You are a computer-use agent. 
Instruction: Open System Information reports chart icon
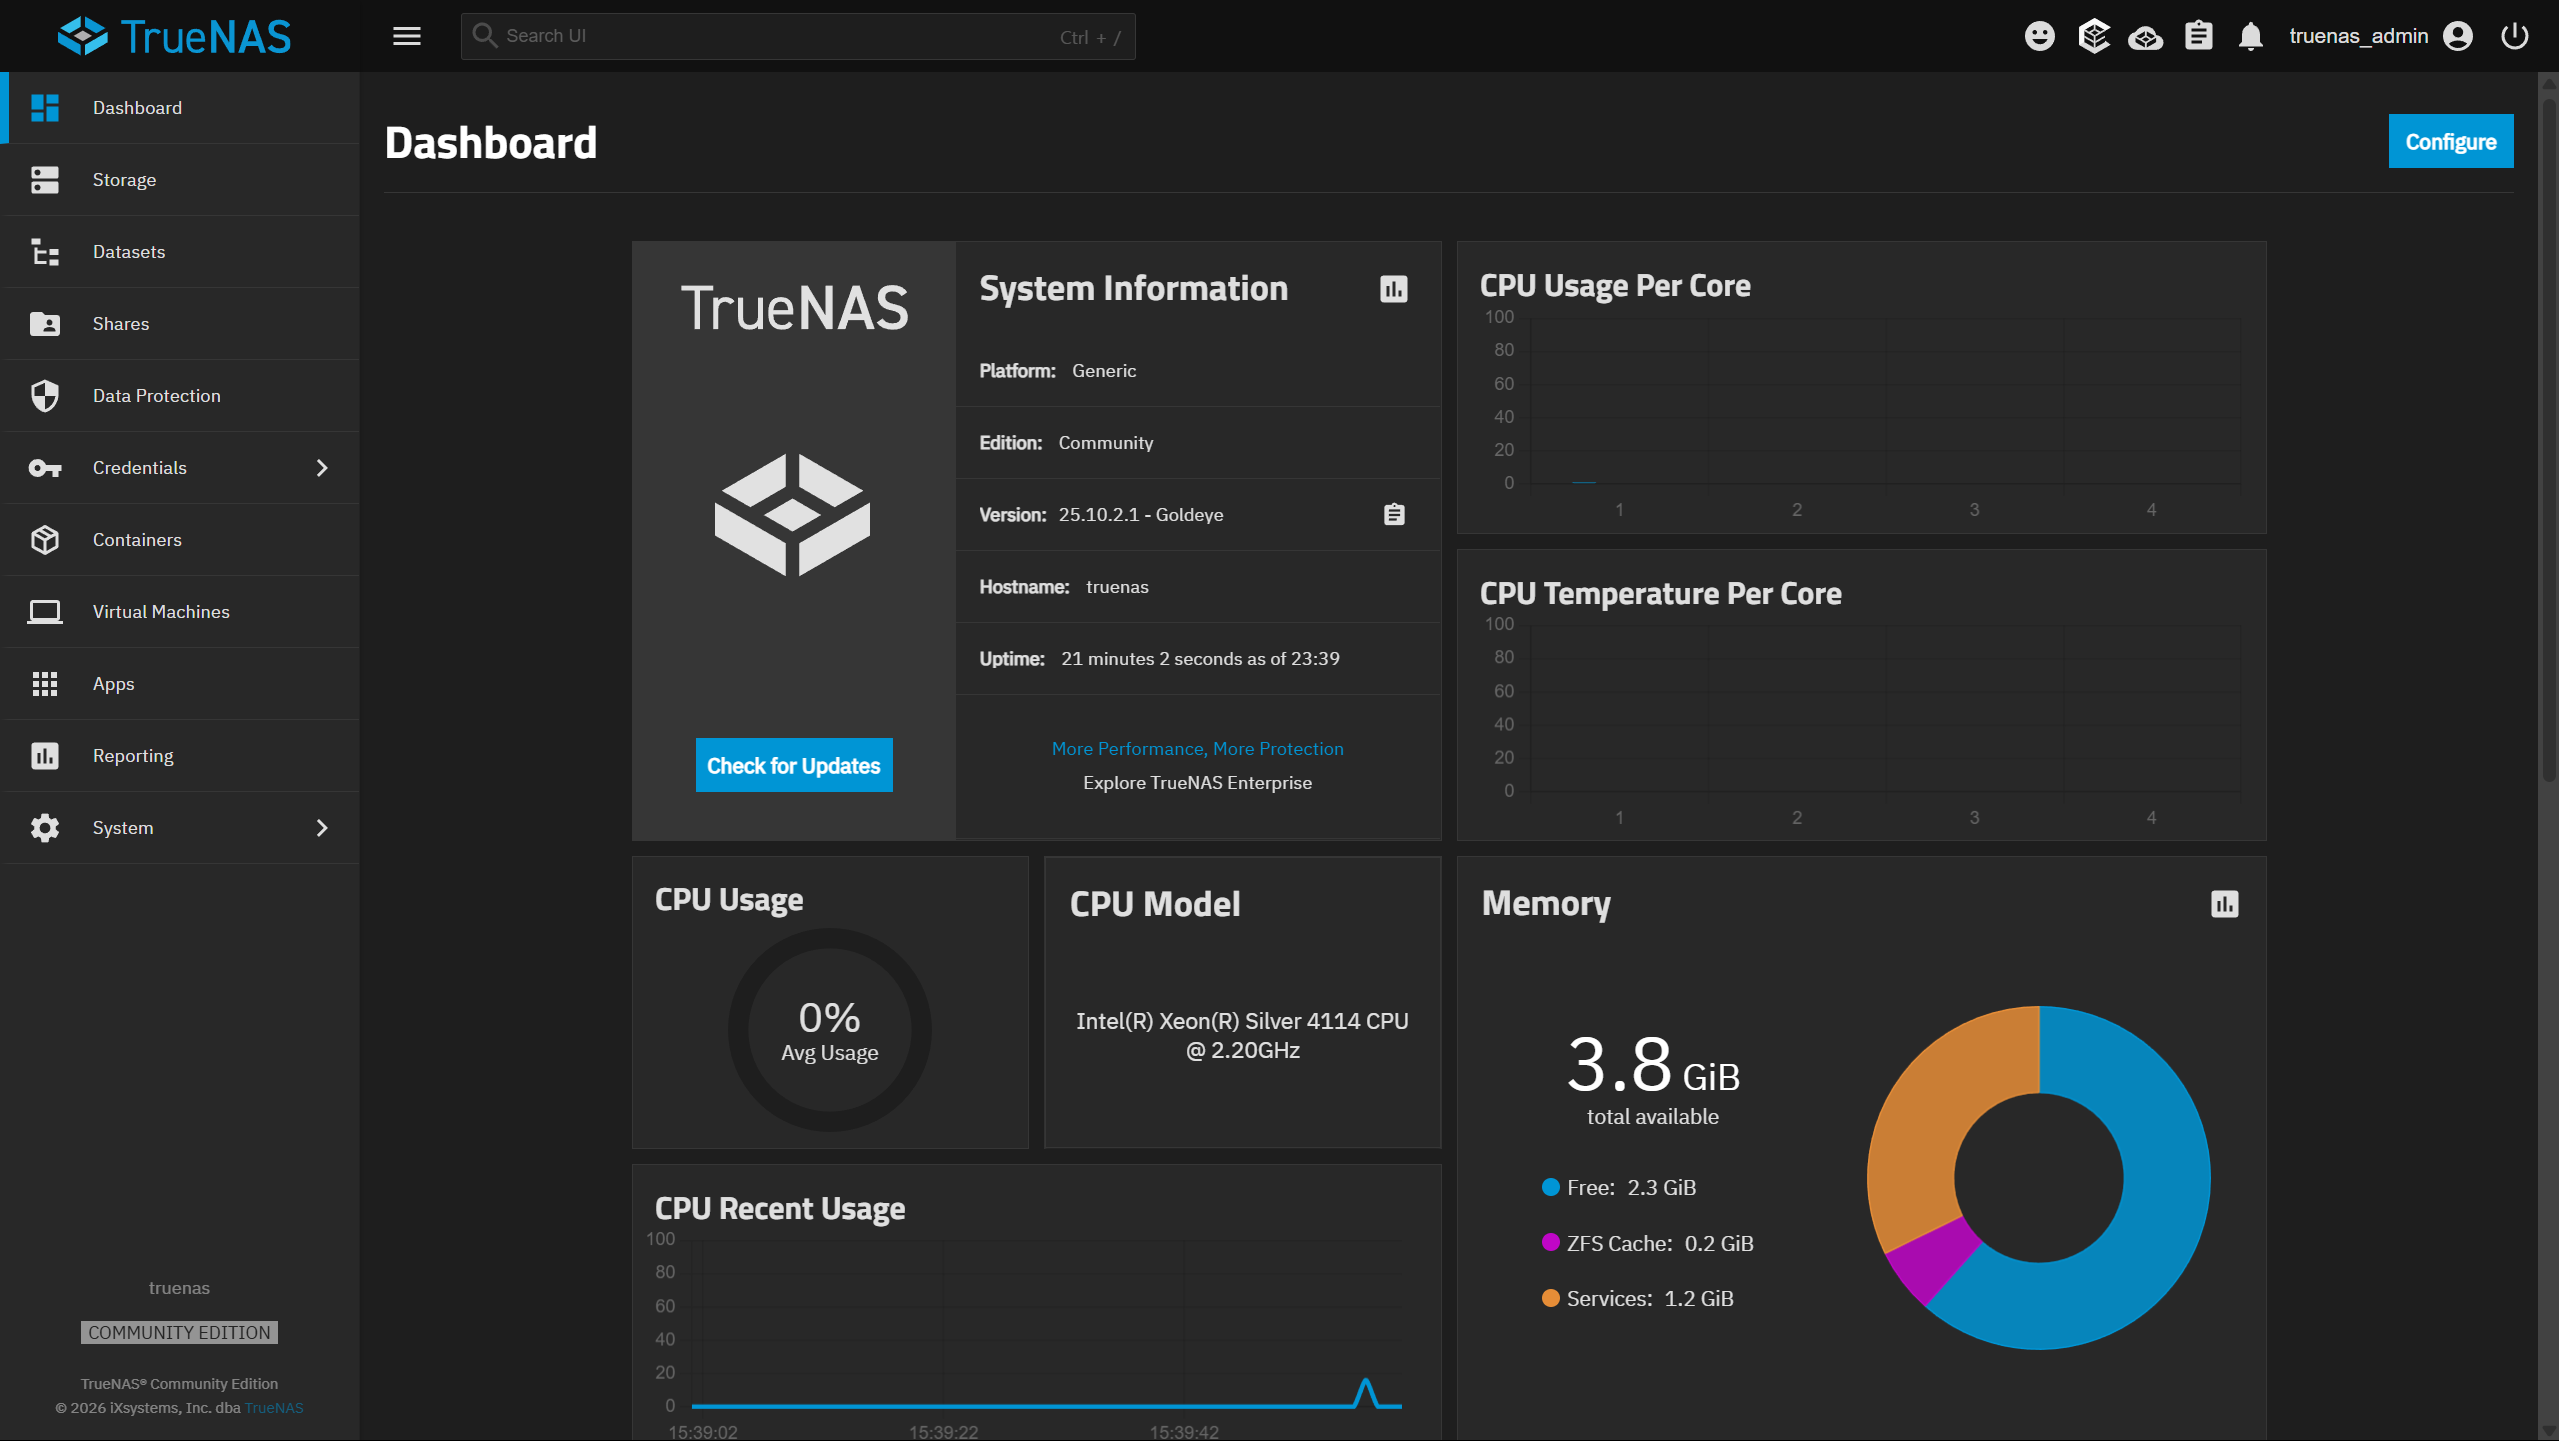(x=1394, y=289)
